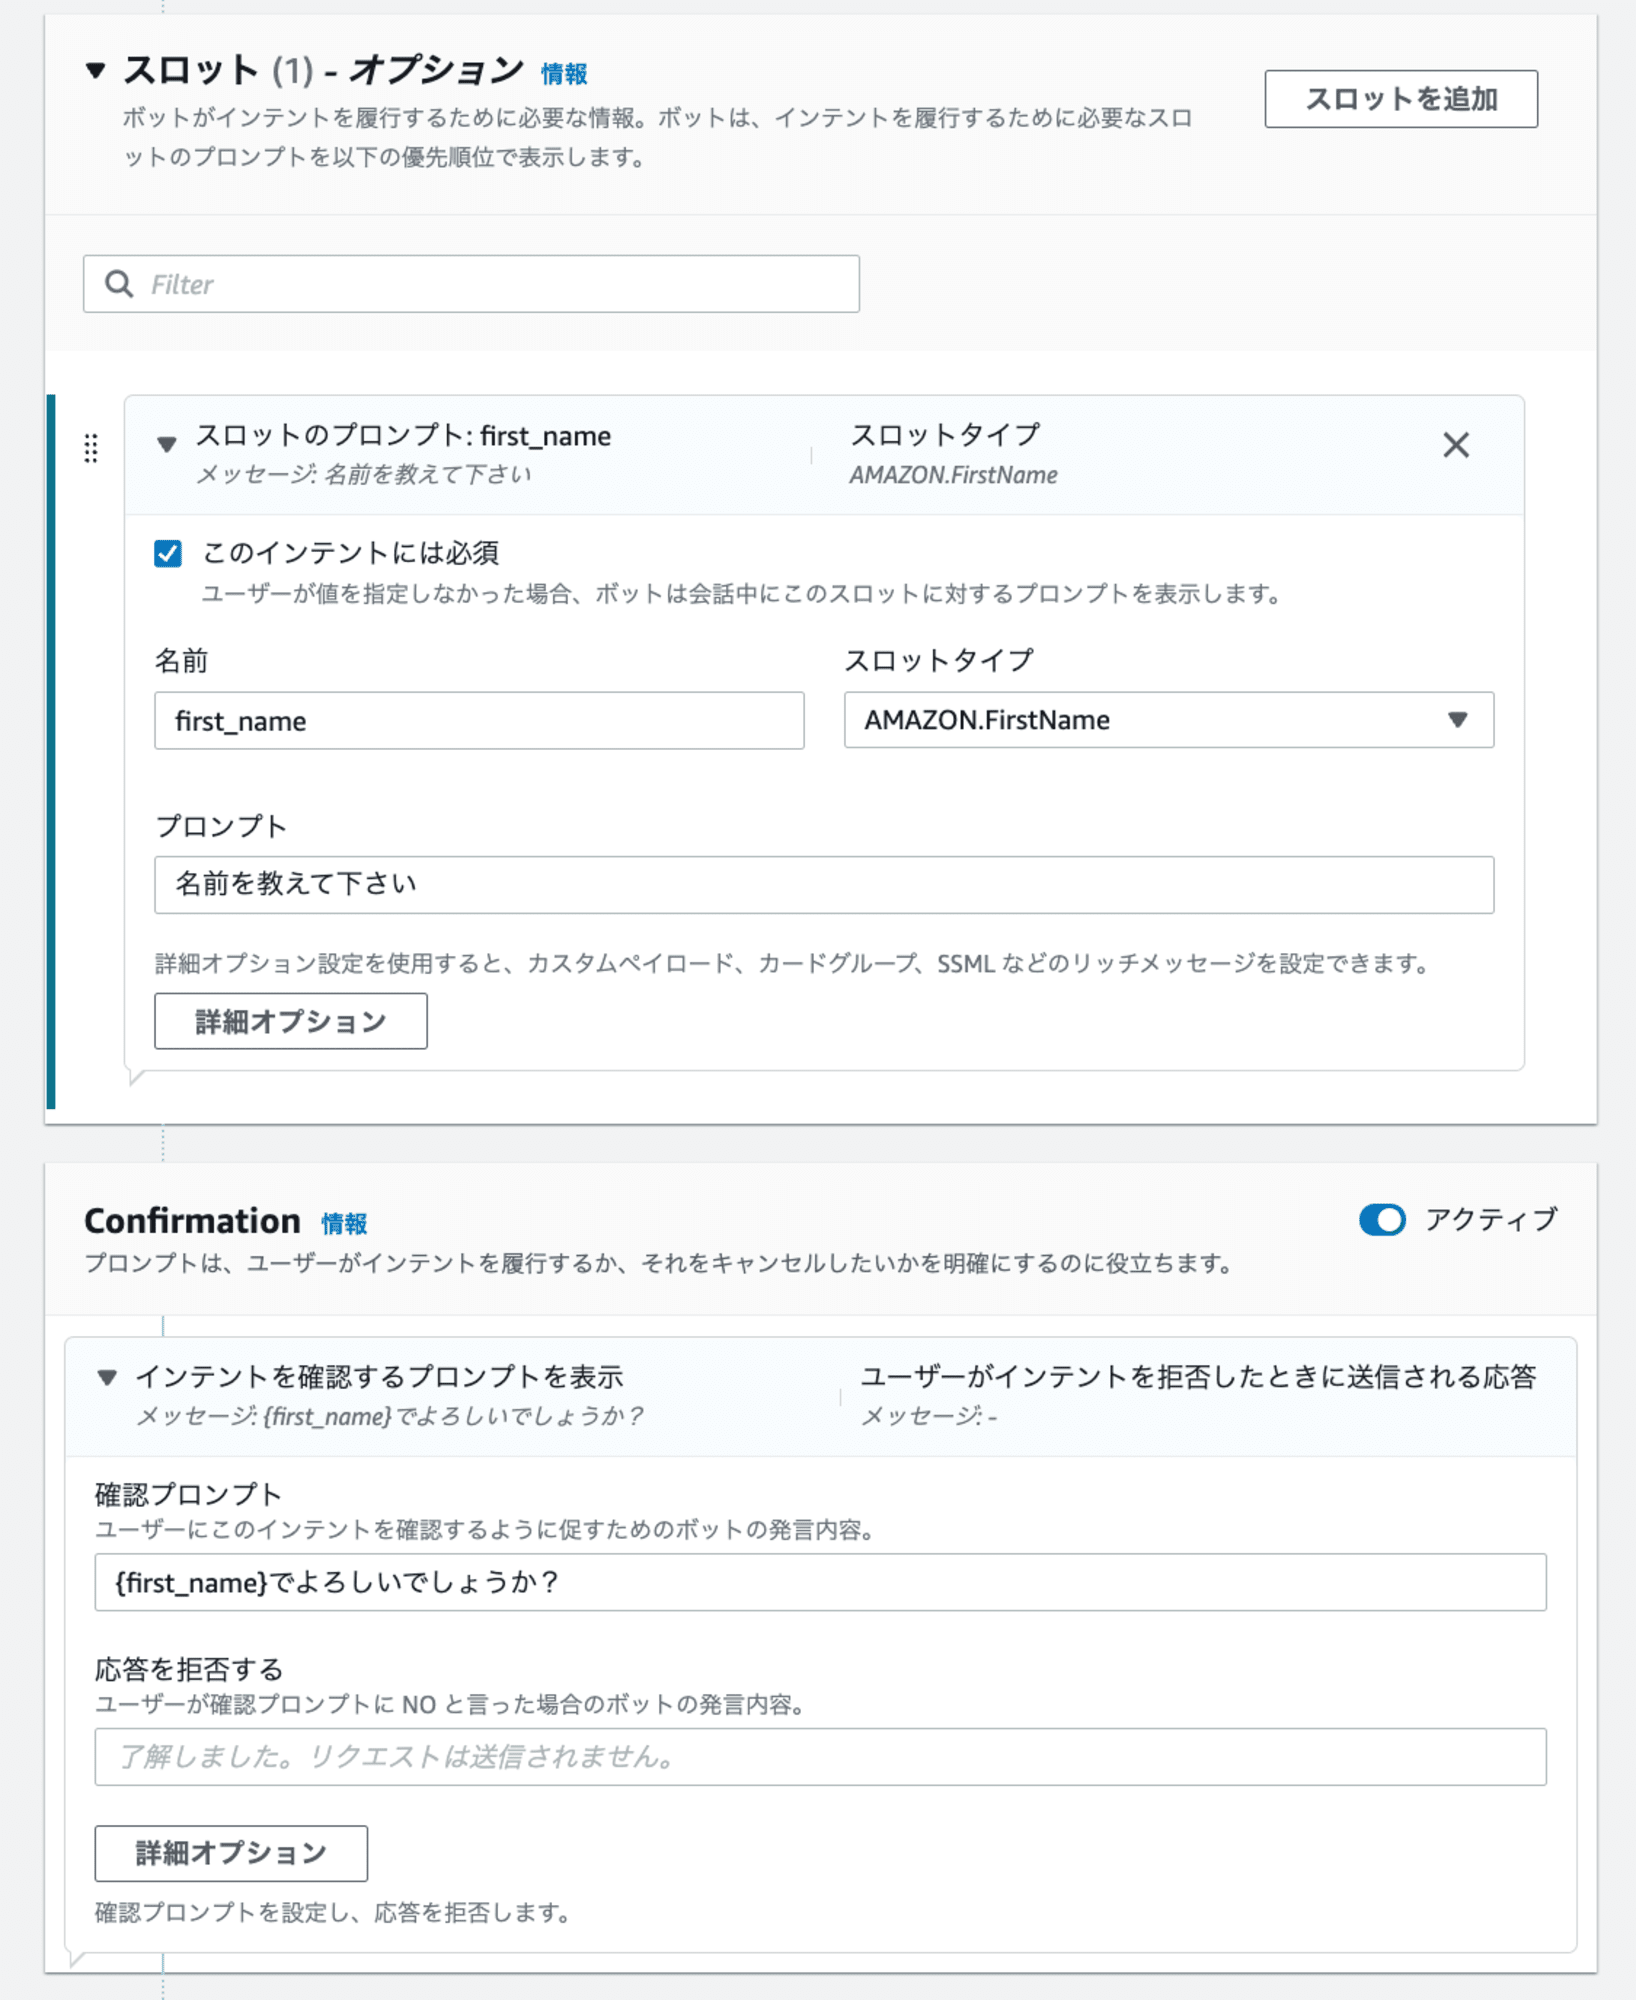
Task: Collapse the first_name slot prompt card
Action: click(167, 444)
